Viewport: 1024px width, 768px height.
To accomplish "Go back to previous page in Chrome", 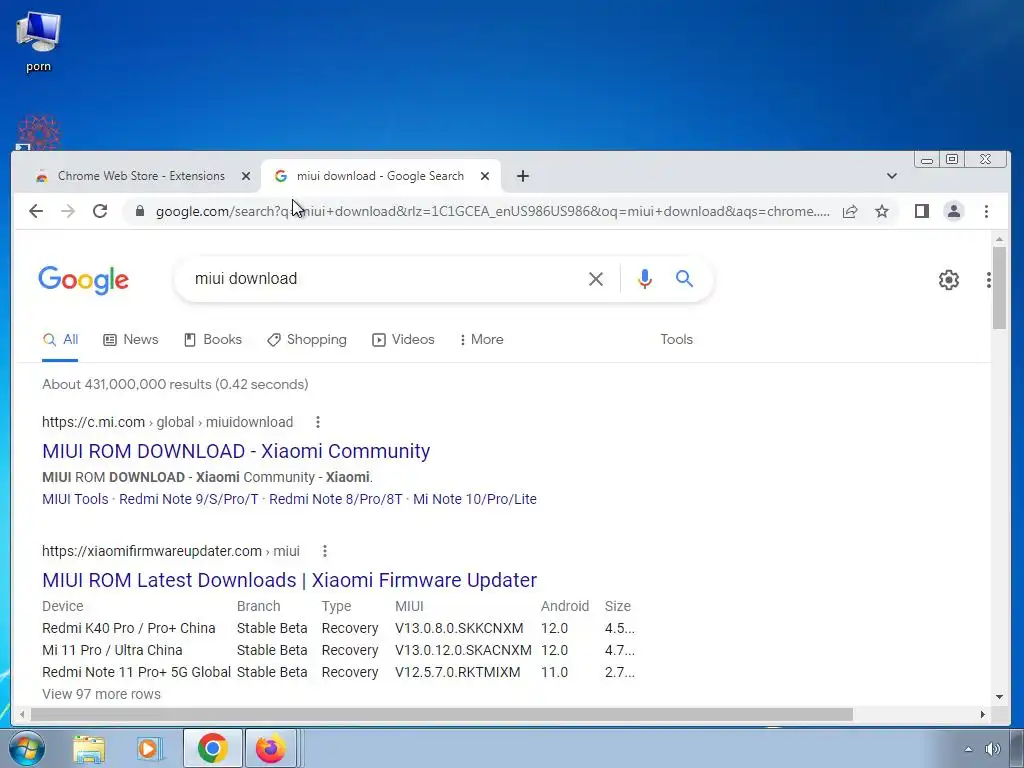I will (36, 211).
